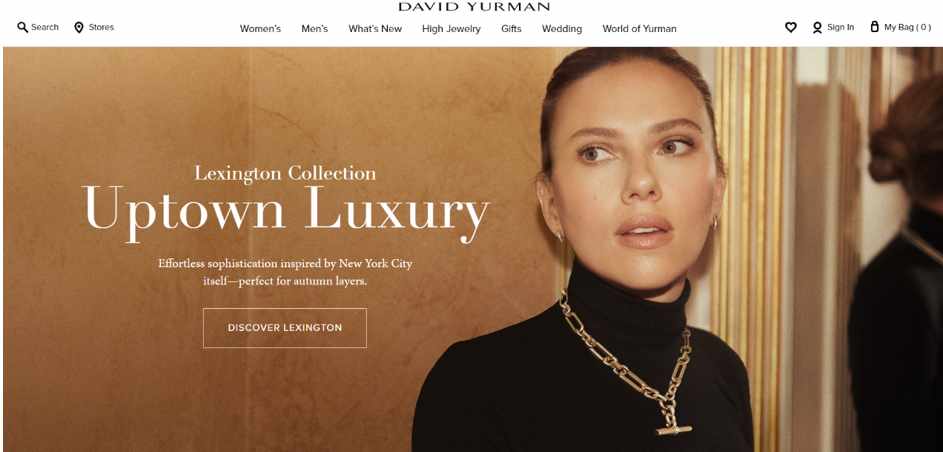Click the shopping bag icon

coord(874,26)
